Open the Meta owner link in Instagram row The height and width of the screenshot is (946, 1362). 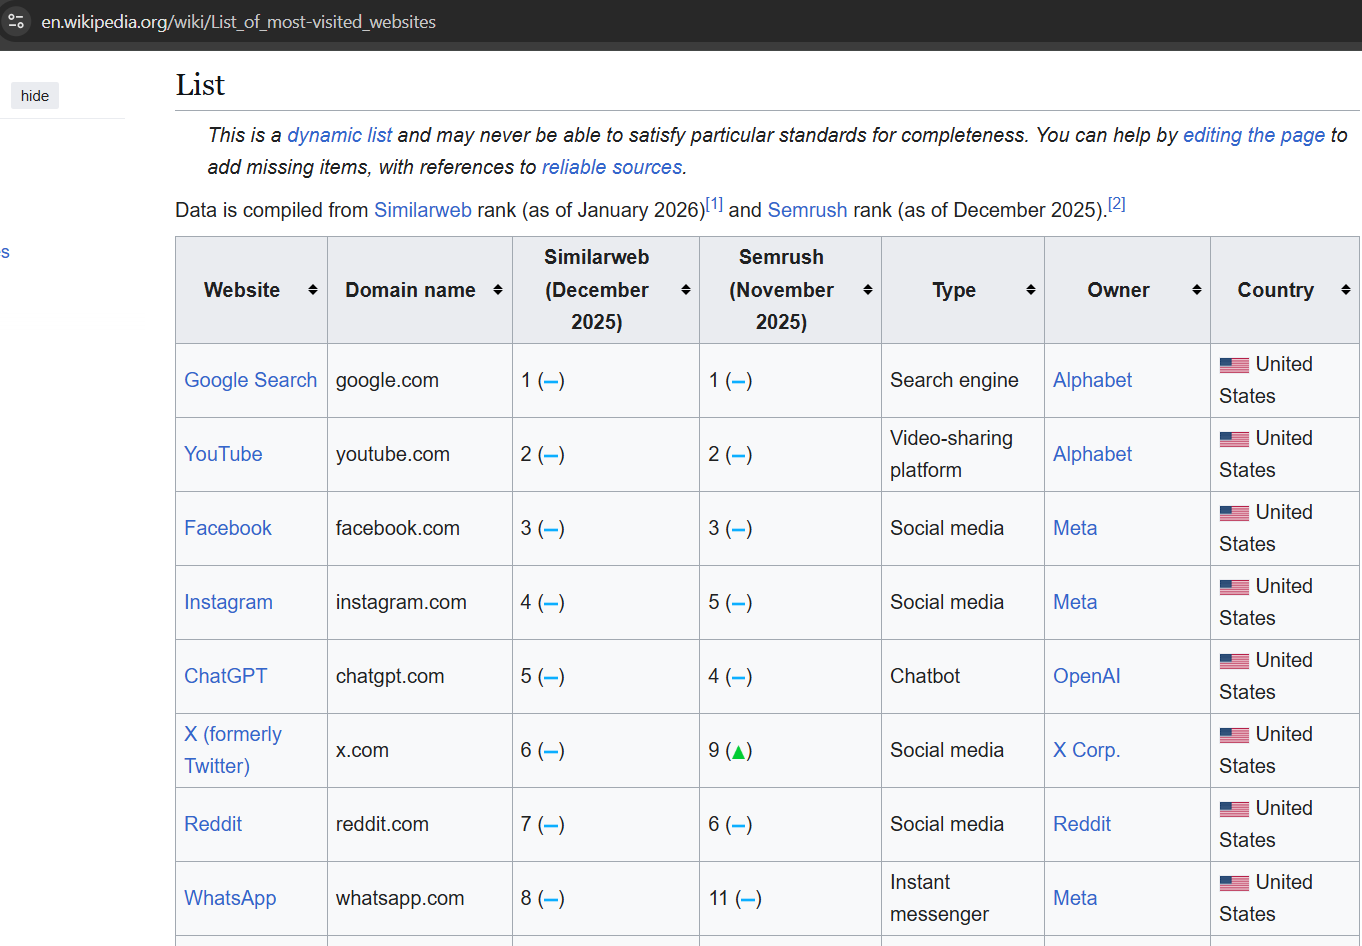[1075, 602]
